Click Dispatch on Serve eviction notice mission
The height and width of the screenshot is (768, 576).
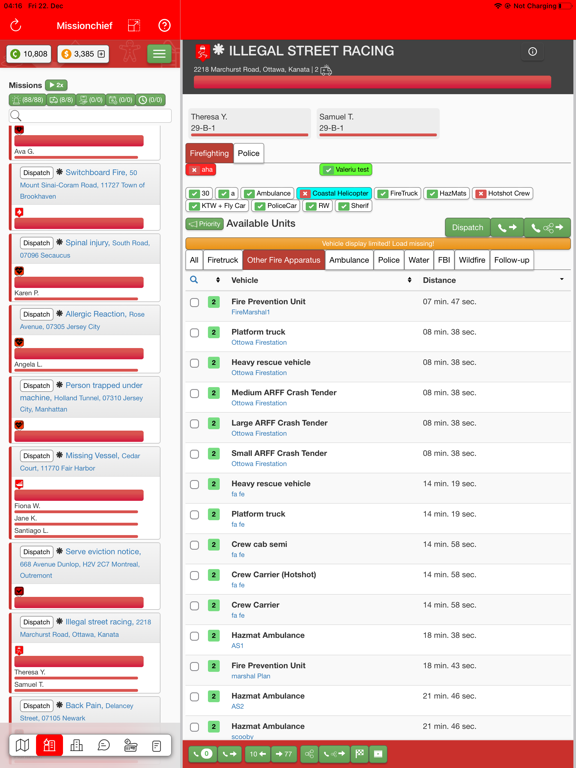pyautogui.click(x=37, y=552)
